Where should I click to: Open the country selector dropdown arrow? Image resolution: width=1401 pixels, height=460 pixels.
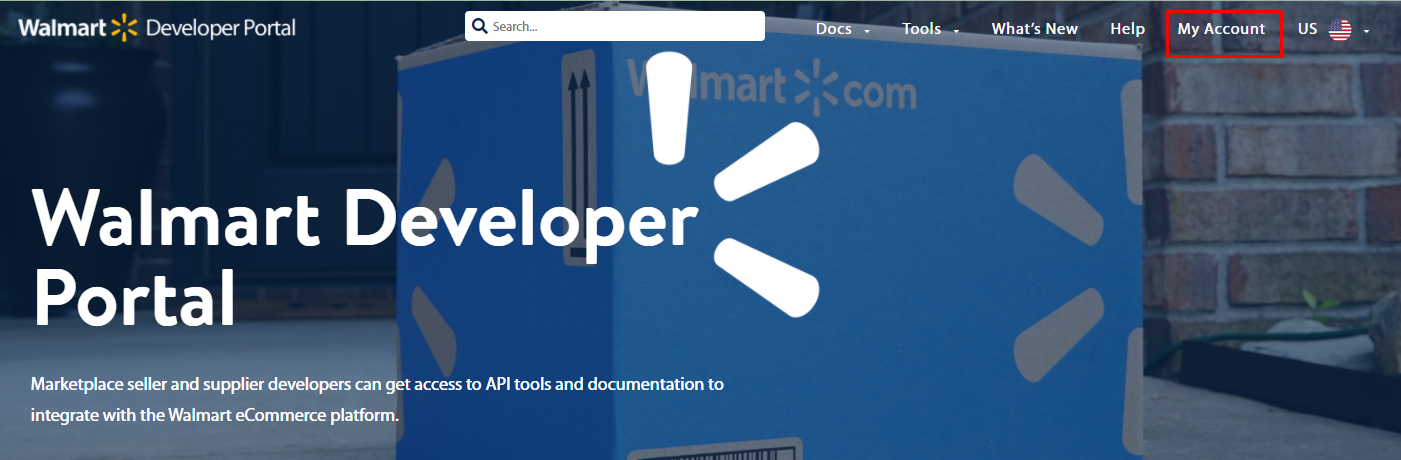tap(1366, 31)
